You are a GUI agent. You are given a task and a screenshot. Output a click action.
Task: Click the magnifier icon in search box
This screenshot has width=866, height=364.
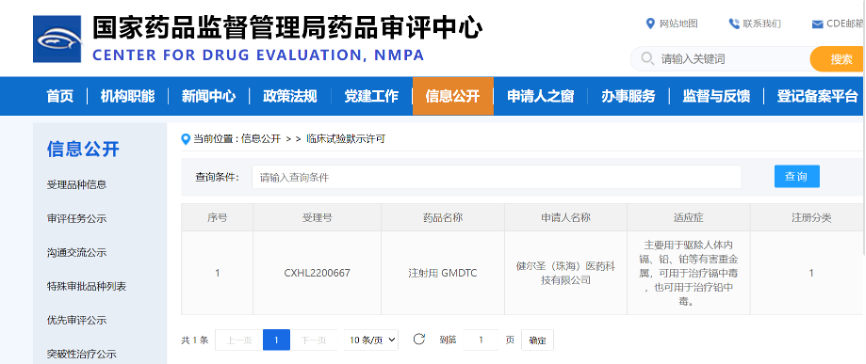[647, 59]
